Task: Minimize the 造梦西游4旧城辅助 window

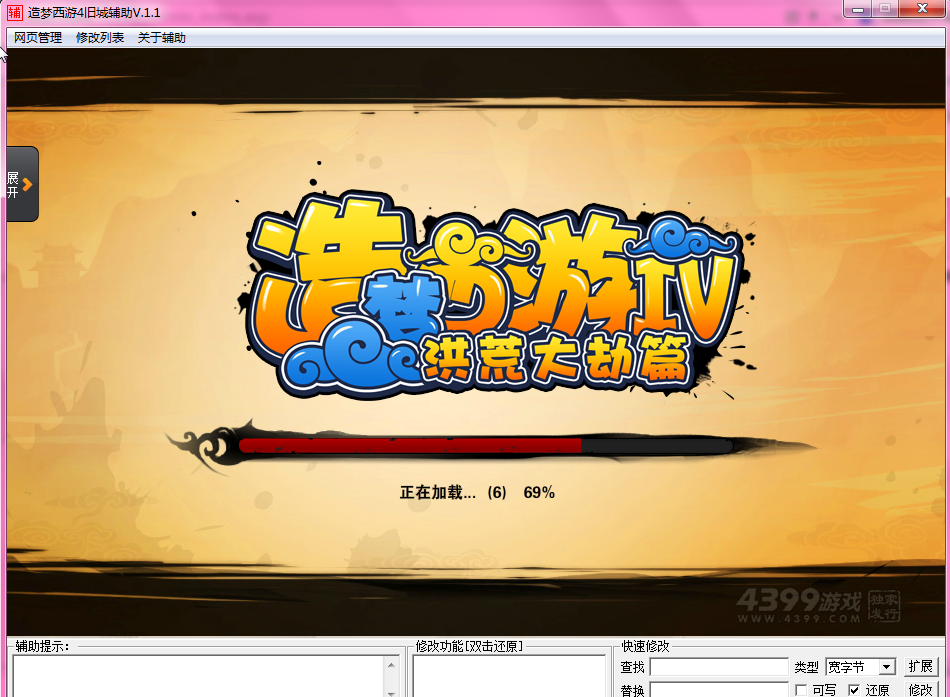Action: (858, 9)
